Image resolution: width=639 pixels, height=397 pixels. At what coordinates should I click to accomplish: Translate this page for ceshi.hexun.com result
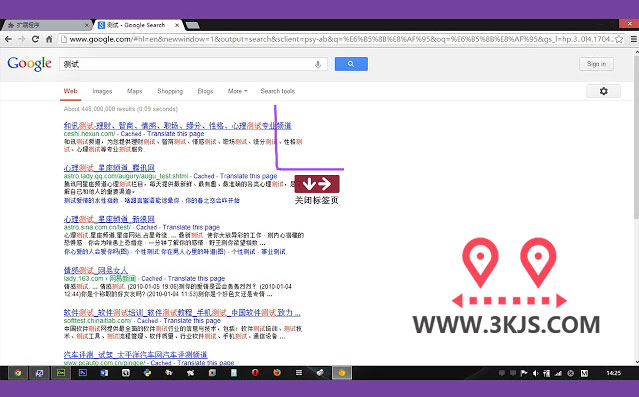176,134
